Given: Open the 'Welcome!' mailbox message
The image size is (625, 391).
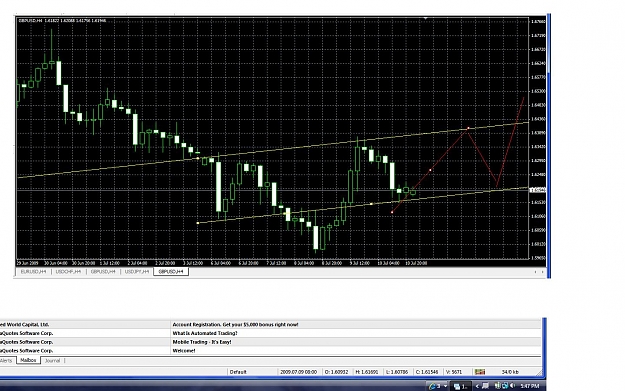Looking at the screenshot, I should (x=184, y=351).
